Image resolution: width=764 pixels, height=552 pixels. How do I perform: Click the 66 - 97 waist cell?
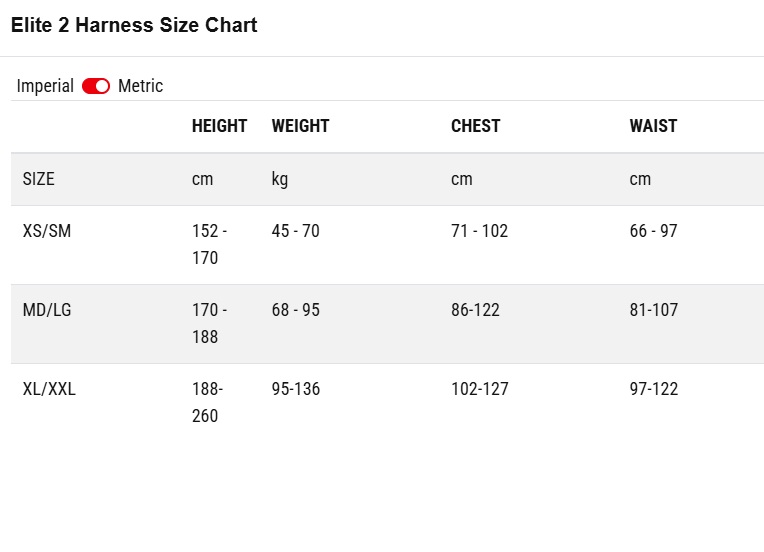click(x=653, y=231)
